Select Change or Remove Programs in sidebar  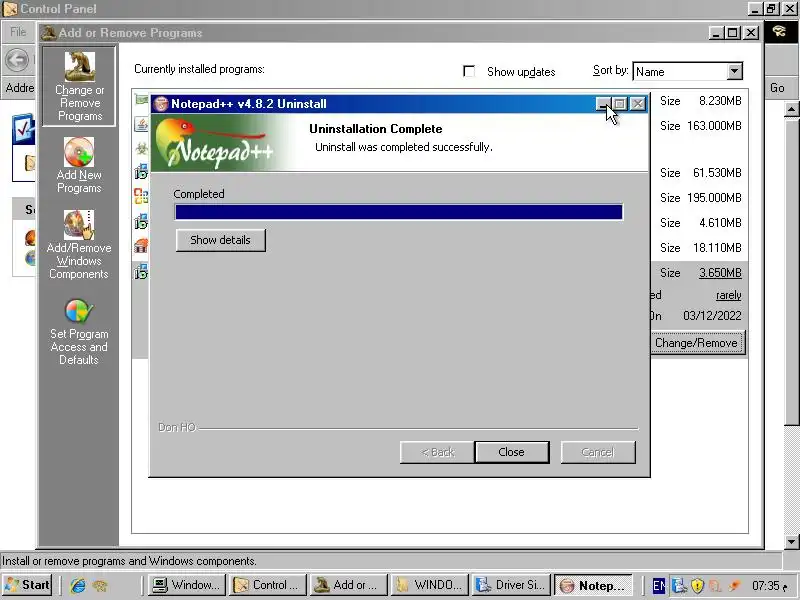click(79, 86)
